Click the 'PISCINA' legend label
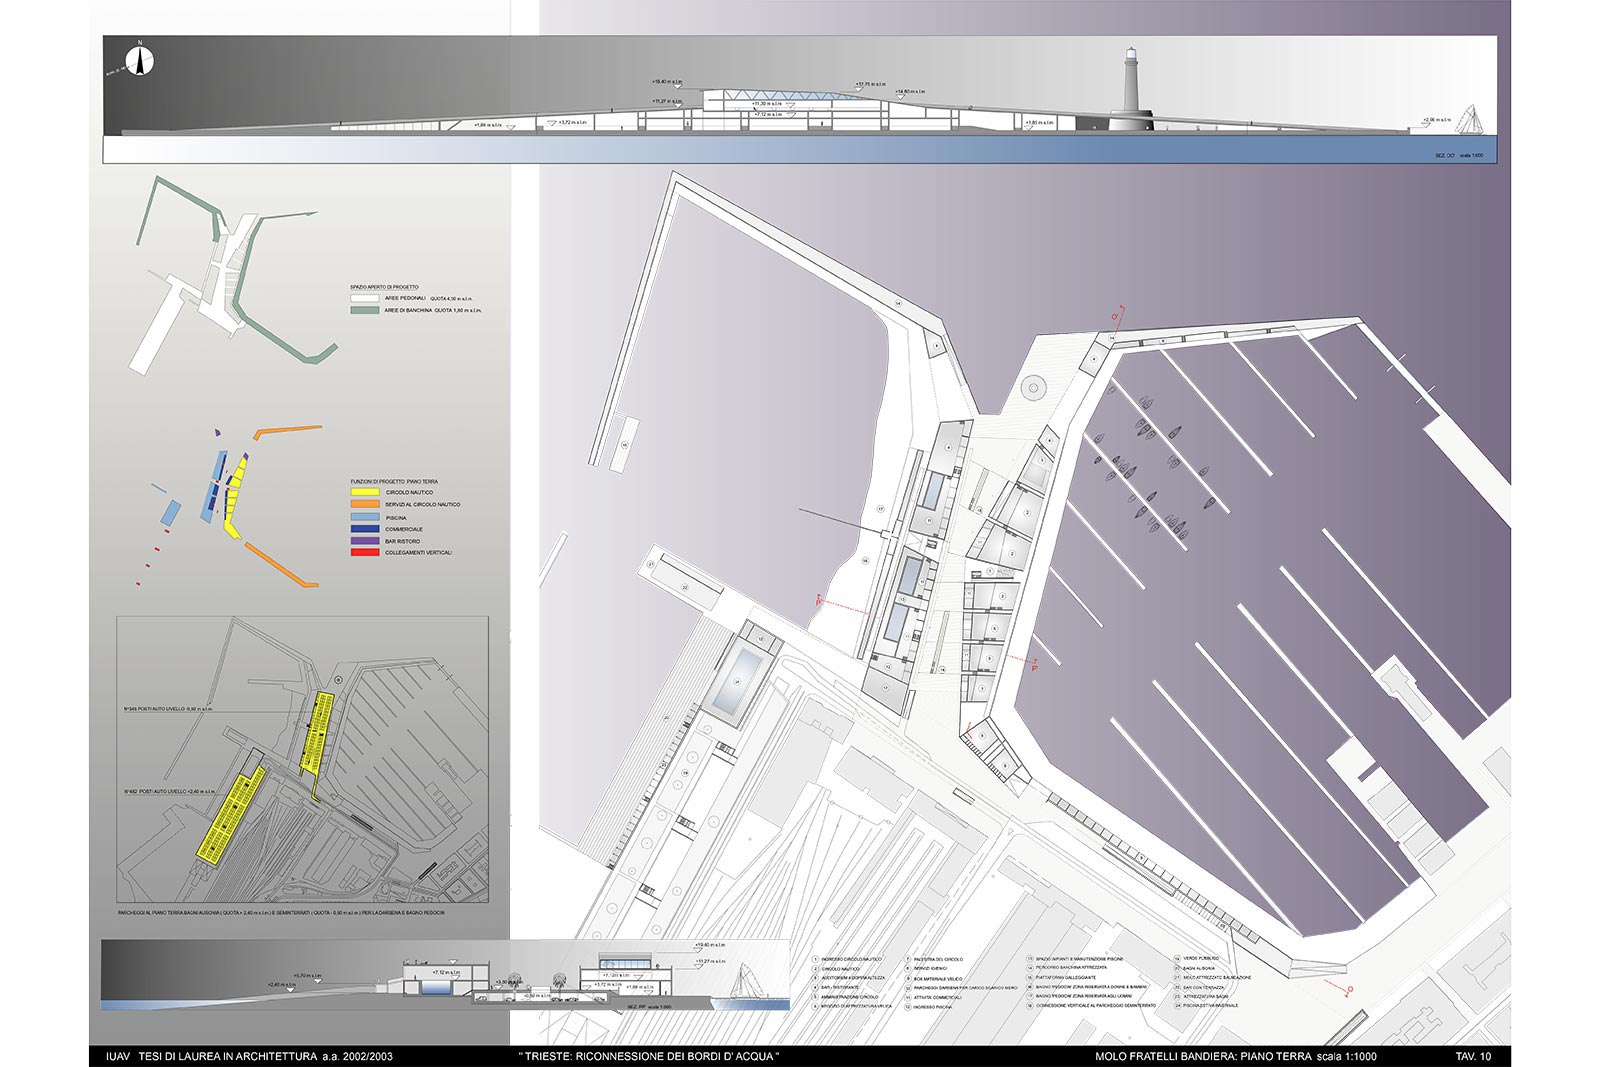1600x1067 pixels. pos(397,517)
